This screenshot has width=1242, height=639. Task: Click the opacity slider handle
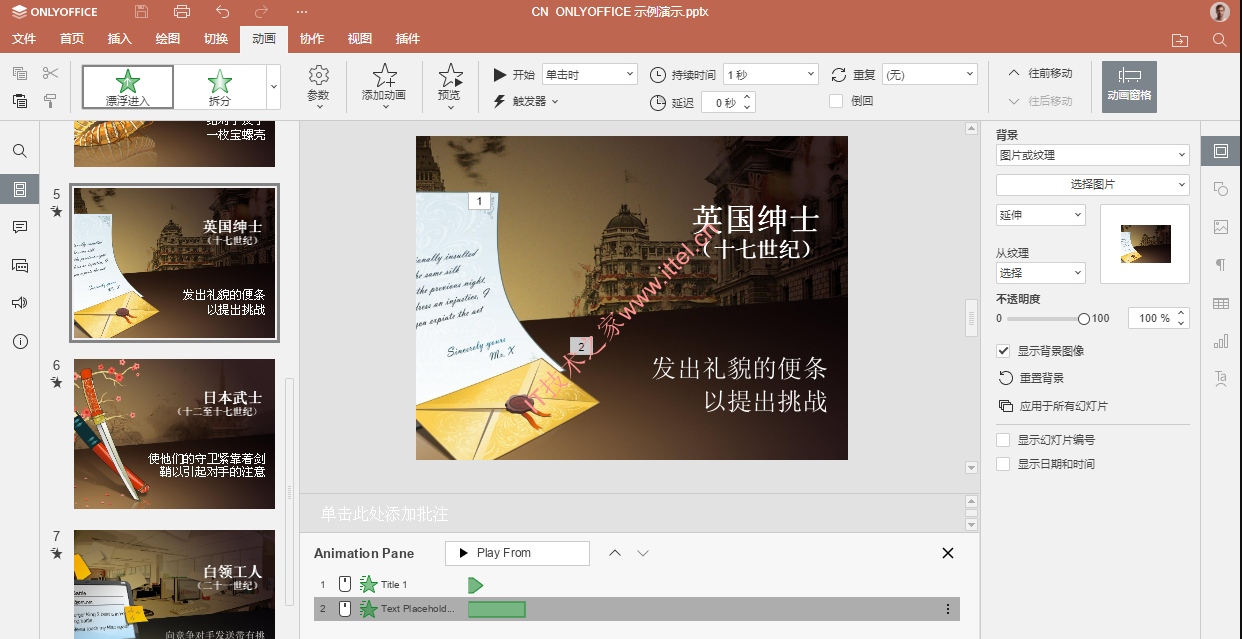pos(1084,319)
